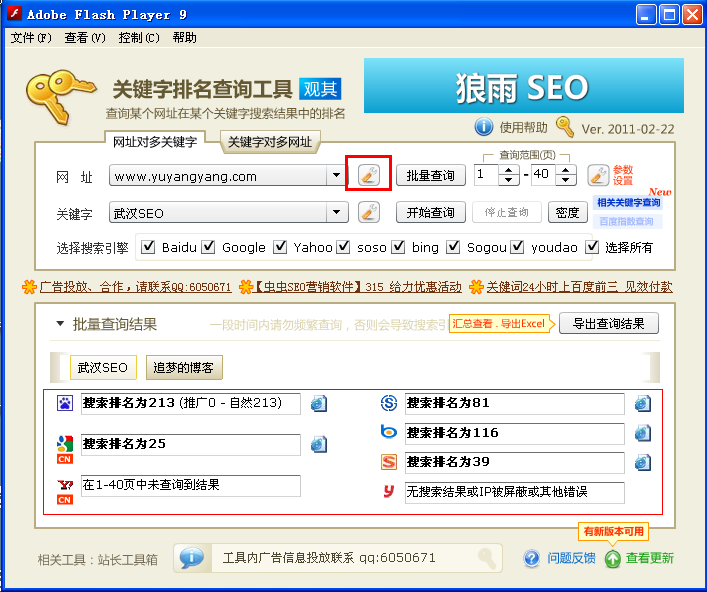This screenshot has height=592, width=707.
Task: Open Sogou rank 39 browser icon
Action: (x=643, y=462)
